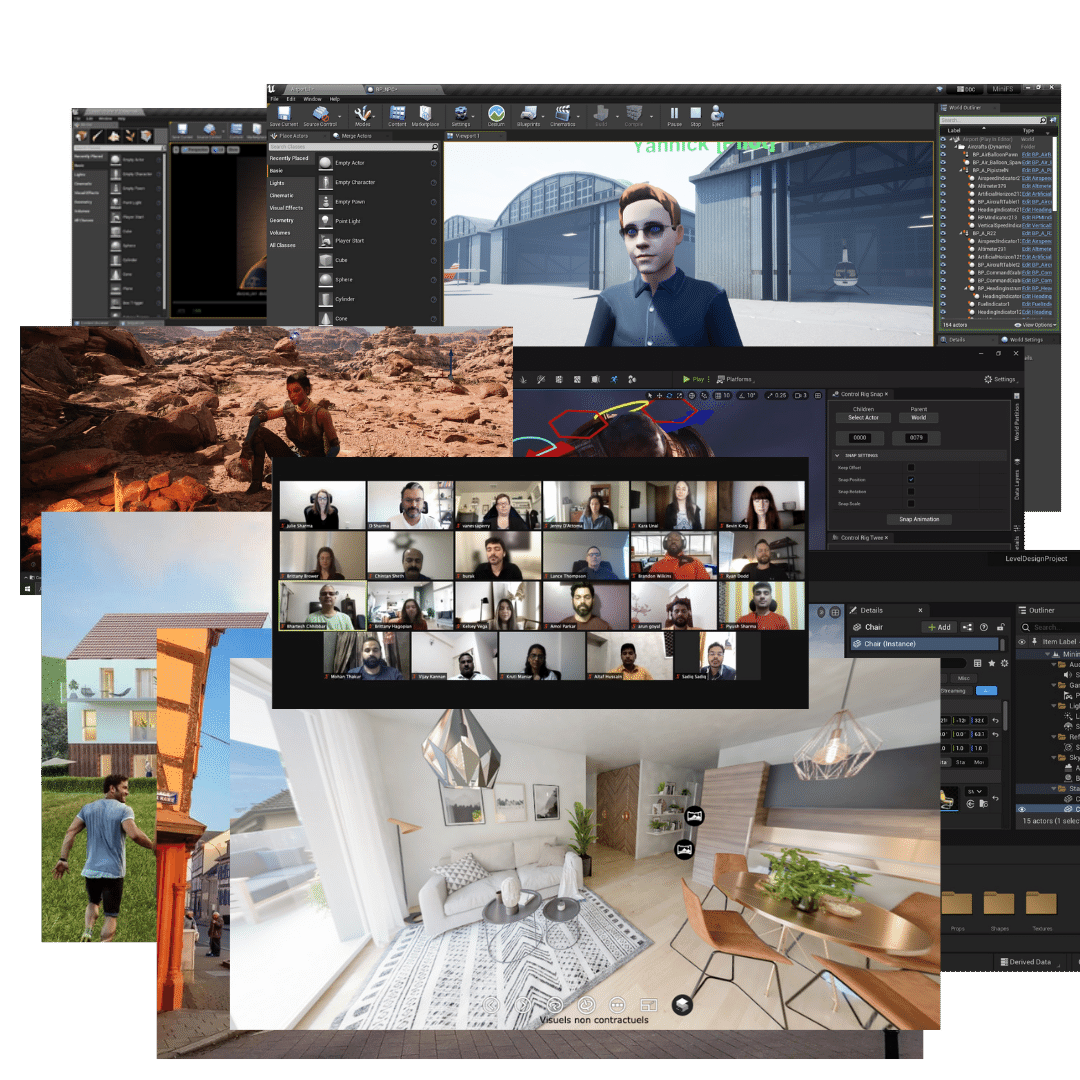The width and height of the screenshot is (1080, 1080).
Task: Open the Cinematic category in Place Actors
Action: [x=281, y=196]
